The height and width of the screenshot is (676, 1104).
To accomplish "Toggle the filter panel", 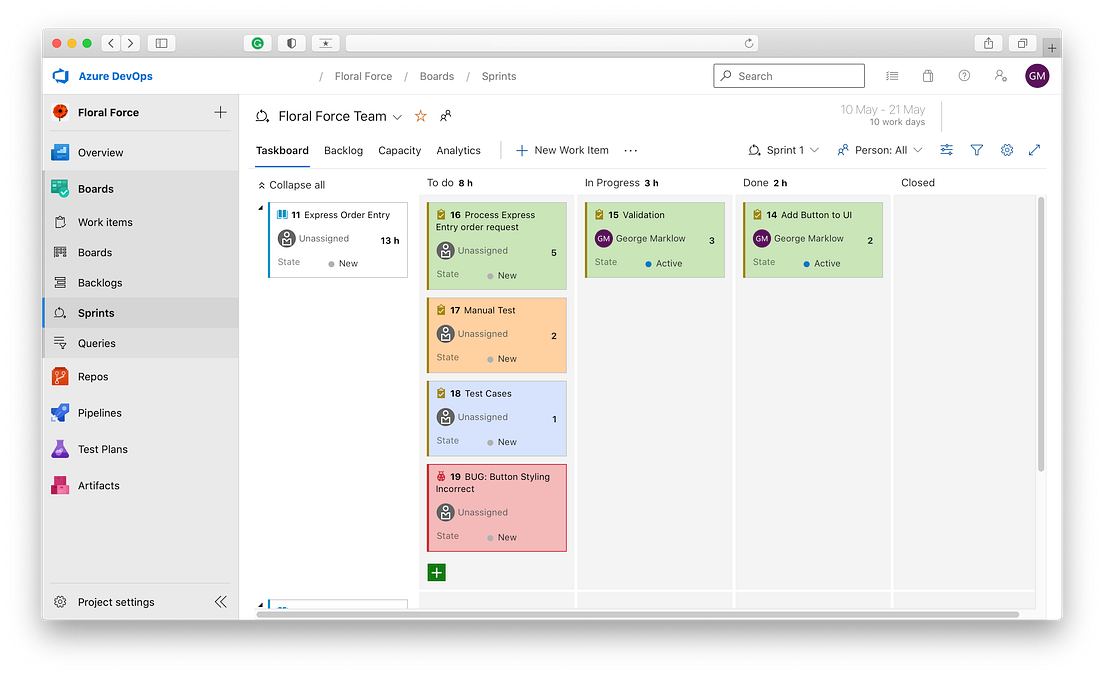I will pyautogui.click(x=977, y=150).
